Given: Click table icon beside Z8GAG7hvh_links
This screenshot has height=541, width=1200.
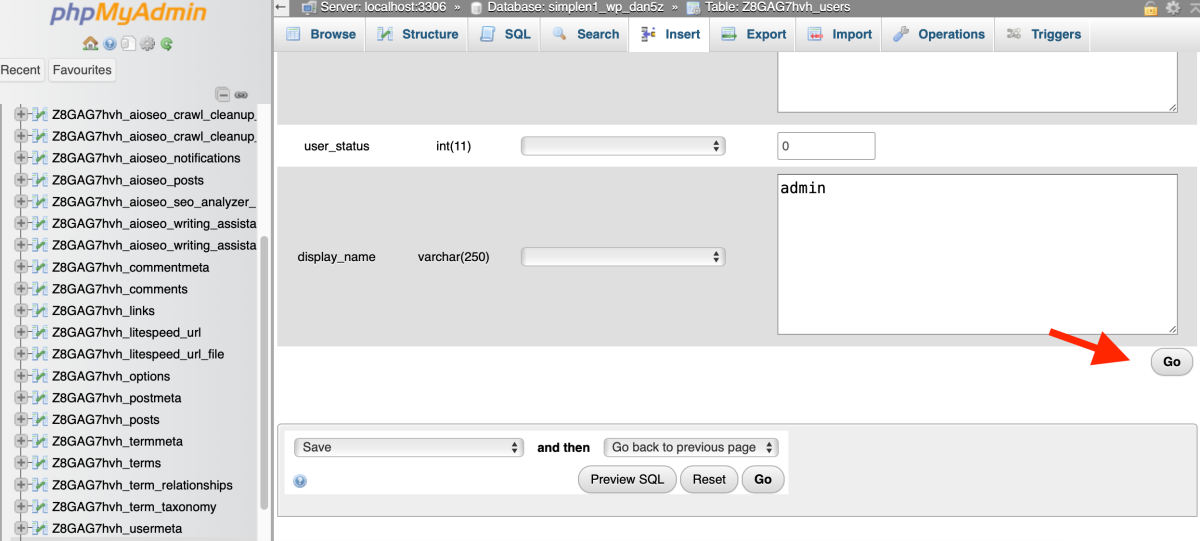Looking at the screenshot, I should coord(41,311).
